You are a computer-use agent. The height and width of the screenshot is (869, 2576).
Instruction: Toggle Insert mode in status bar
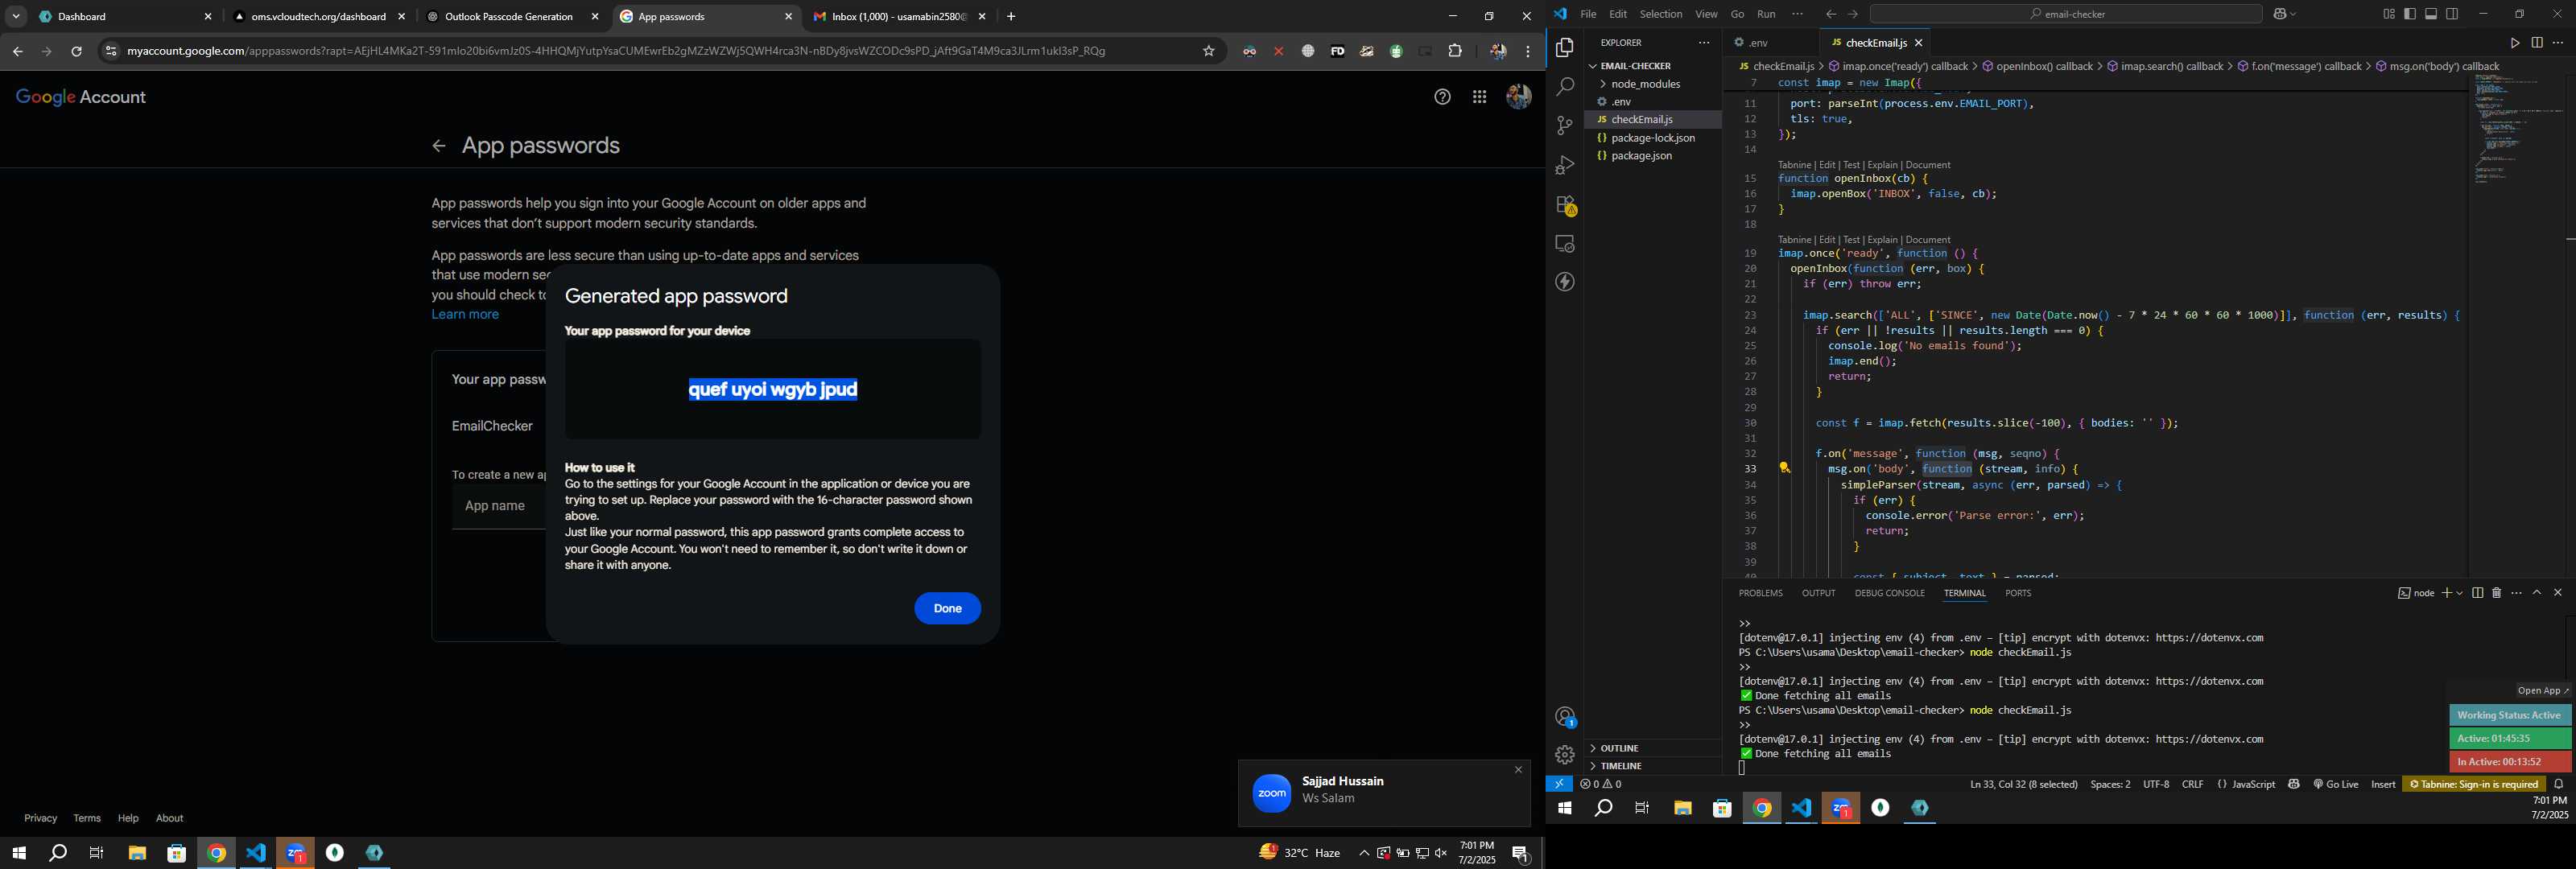pyautogui.click(x=2383, y=784)
